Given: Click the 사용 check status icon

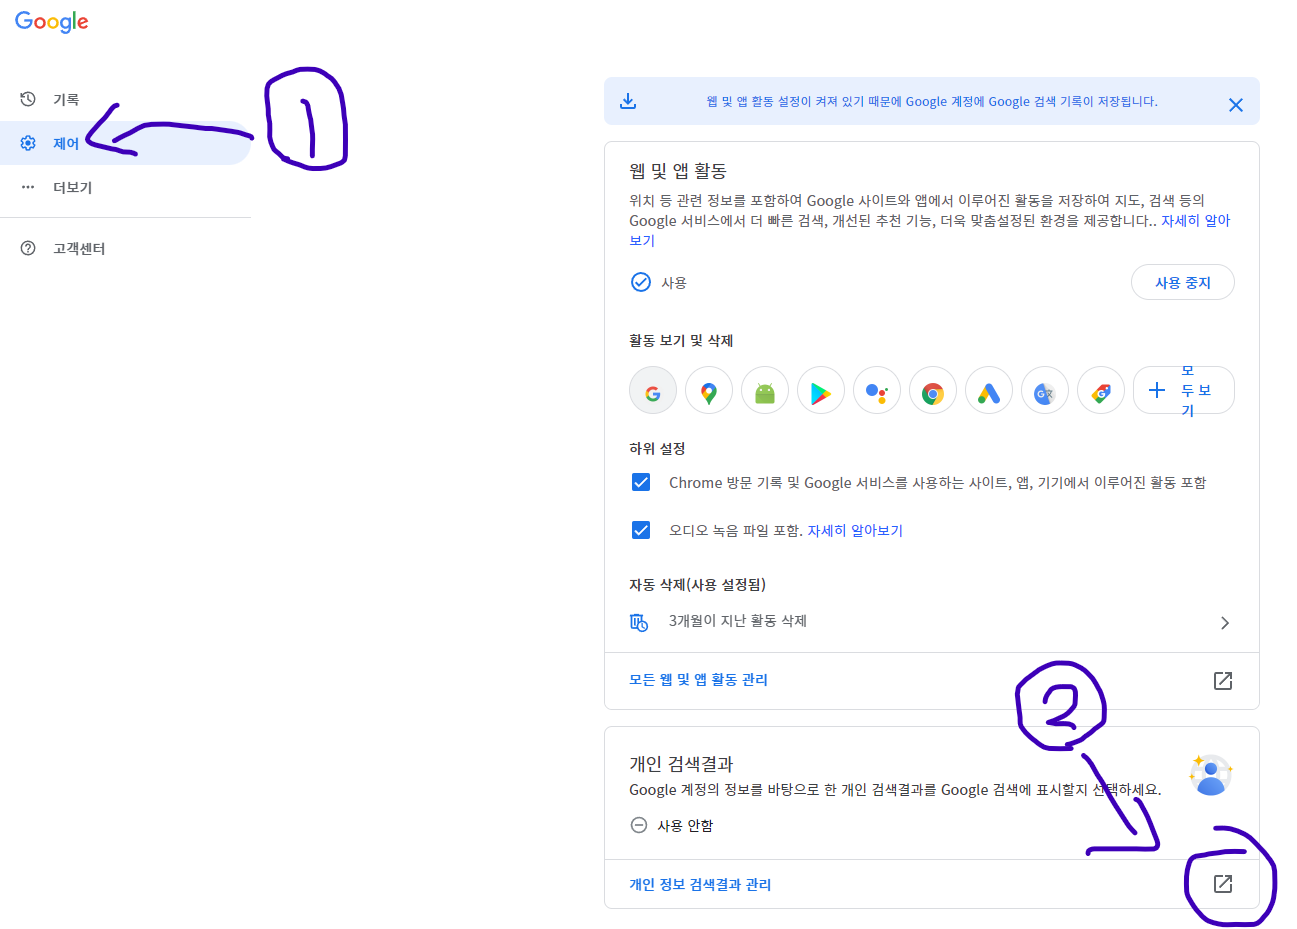Looking at the screenshot, I should pyautogui.click(x=641, y=282).
